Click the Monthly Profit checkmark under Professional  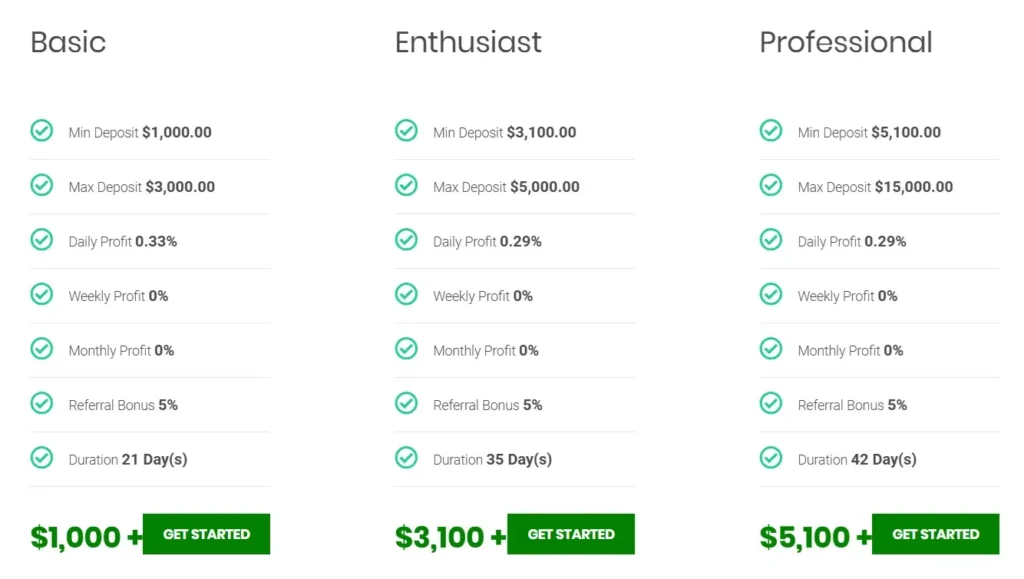(771, 349)
